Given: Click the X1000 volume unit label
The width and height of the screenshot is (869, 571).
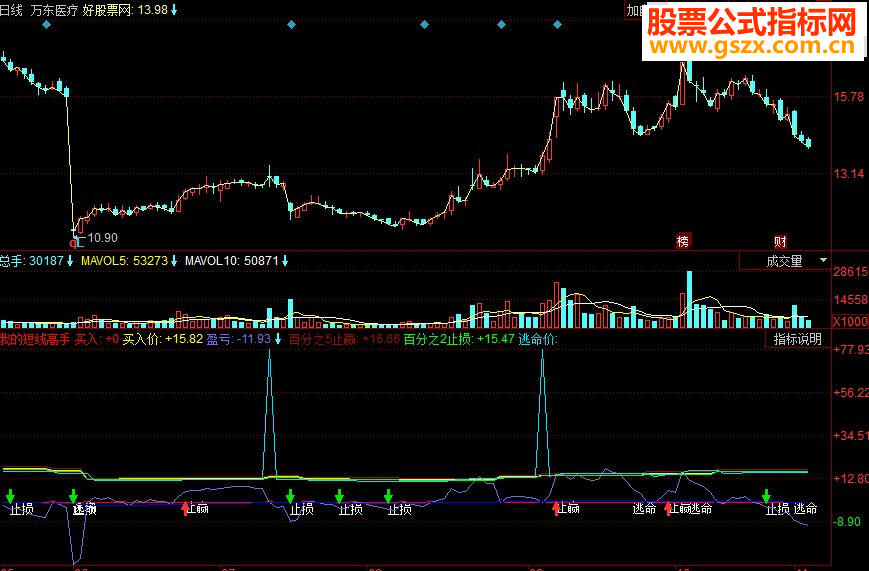Looking at the screenshot, I should (x=851, y=322).
